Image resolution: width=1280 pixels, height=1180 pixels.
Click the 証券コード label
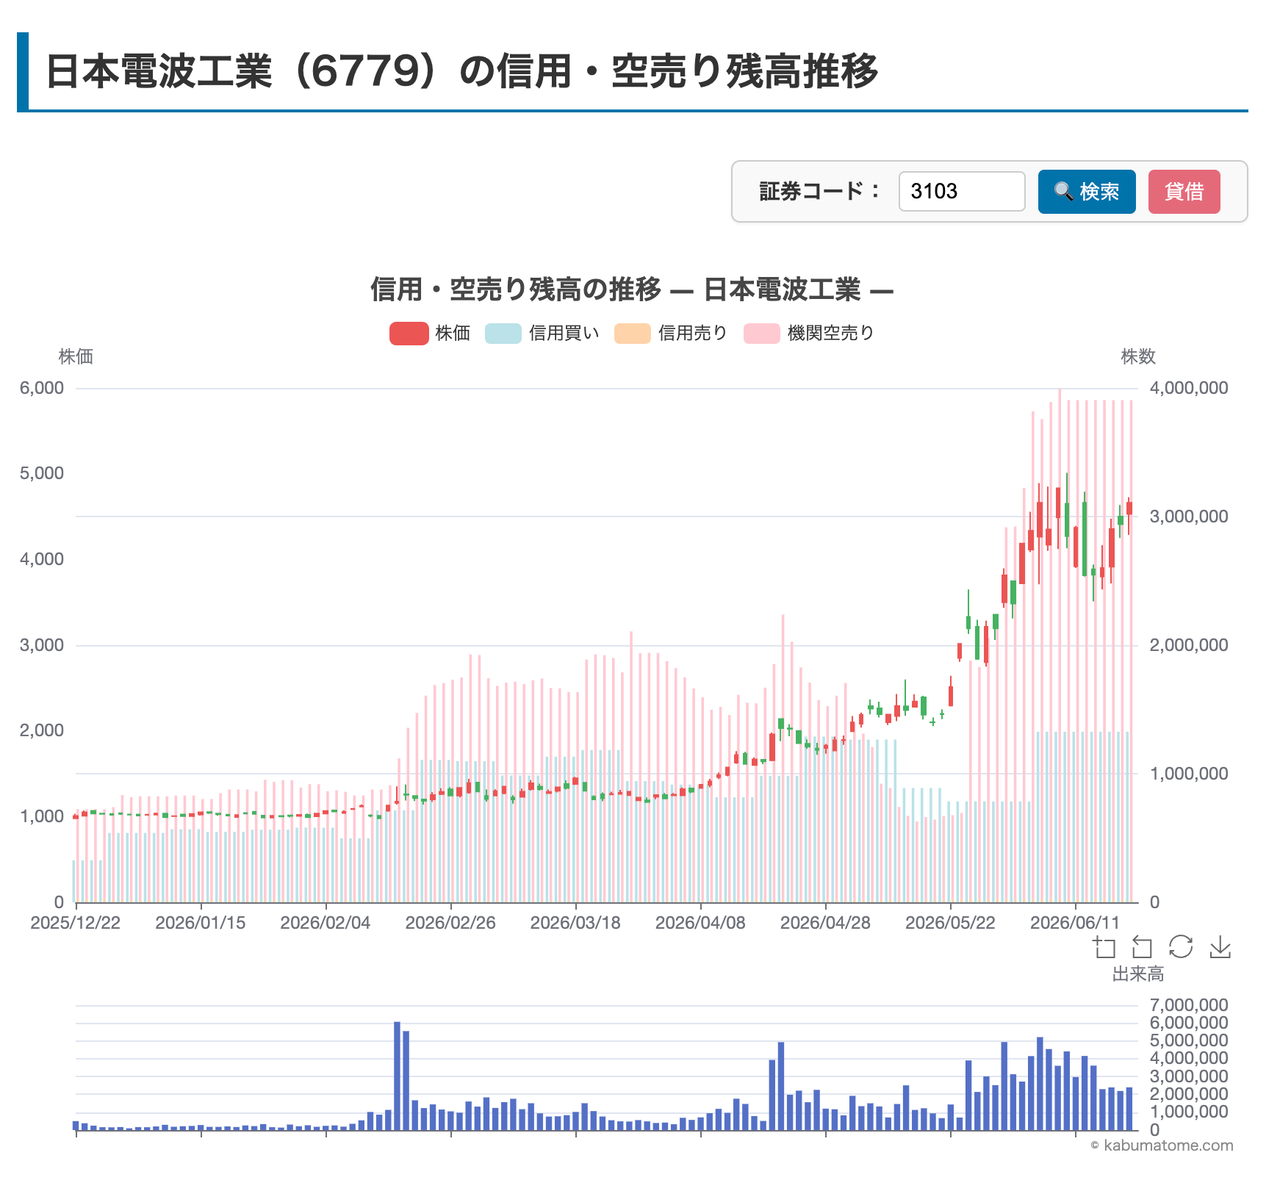tap(819, 191)
